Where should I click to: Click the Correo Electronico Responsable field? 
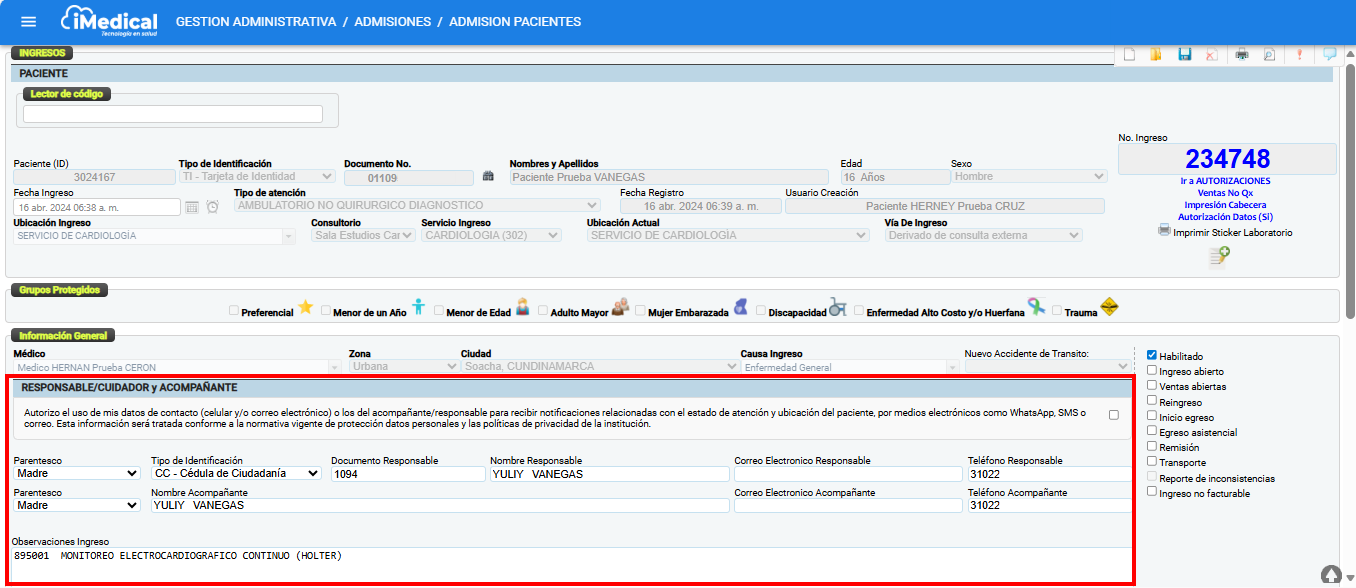click(846, 474)
